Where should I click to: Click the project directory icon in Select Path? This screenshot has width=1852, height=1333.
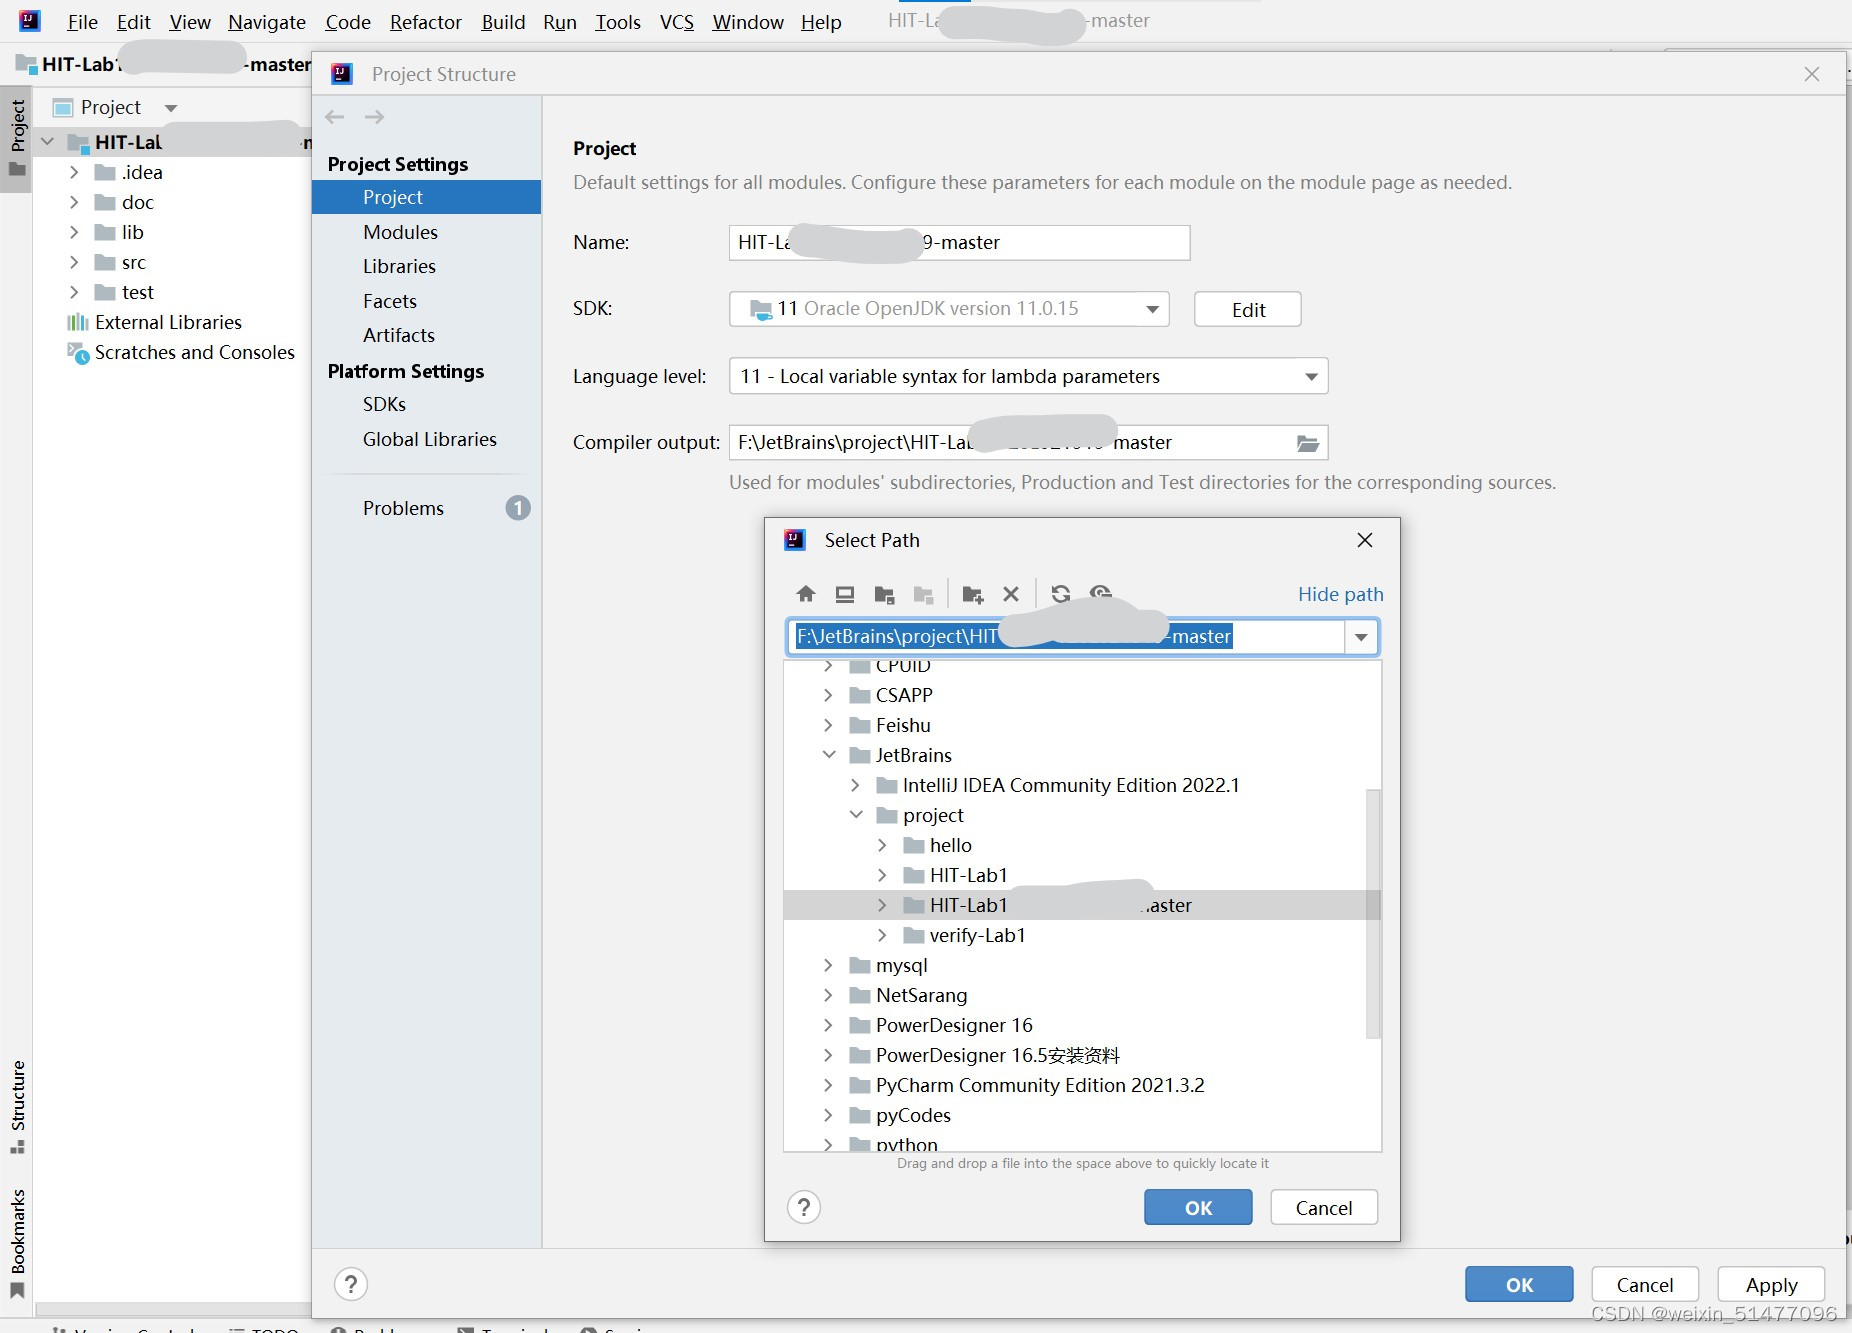coord(884,594)
